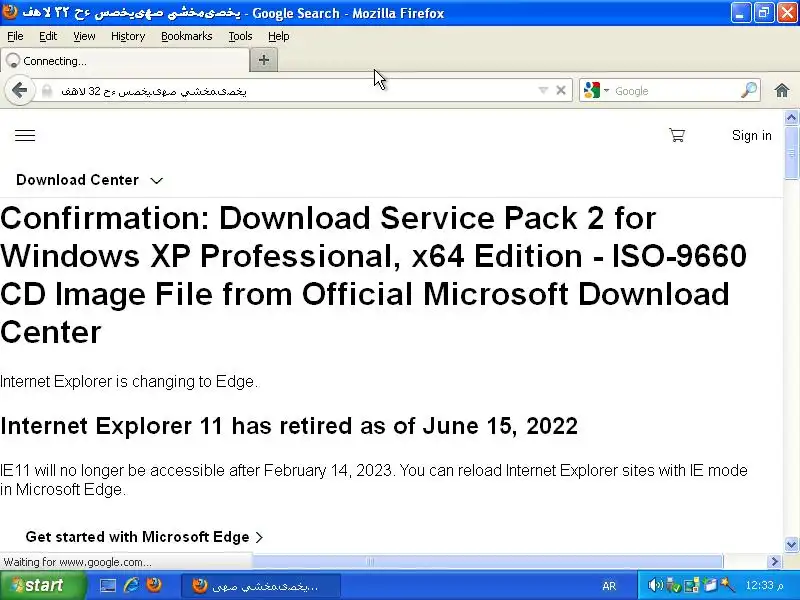This screenshot has height=600, width=800.
Task: Stop loading the page with X
Action: pos(561,90)
